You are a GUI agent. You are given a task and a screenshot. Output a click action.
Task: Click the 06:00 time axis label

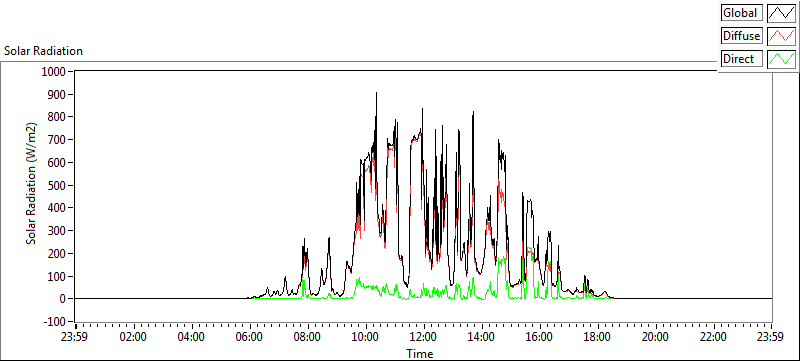tap(250, 337)
